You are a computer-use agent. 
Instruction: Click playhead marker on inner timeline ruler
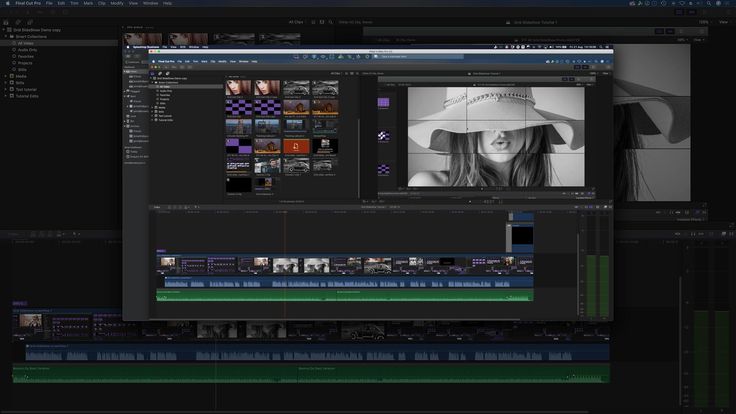(x=284, y=212)
